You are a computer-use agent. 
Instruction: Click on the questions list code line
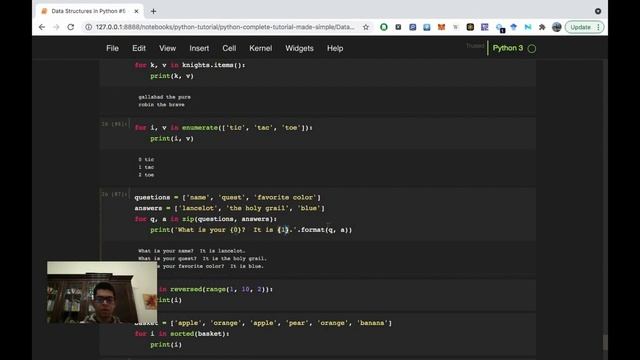pyautogui.click(x=227, y=197)
